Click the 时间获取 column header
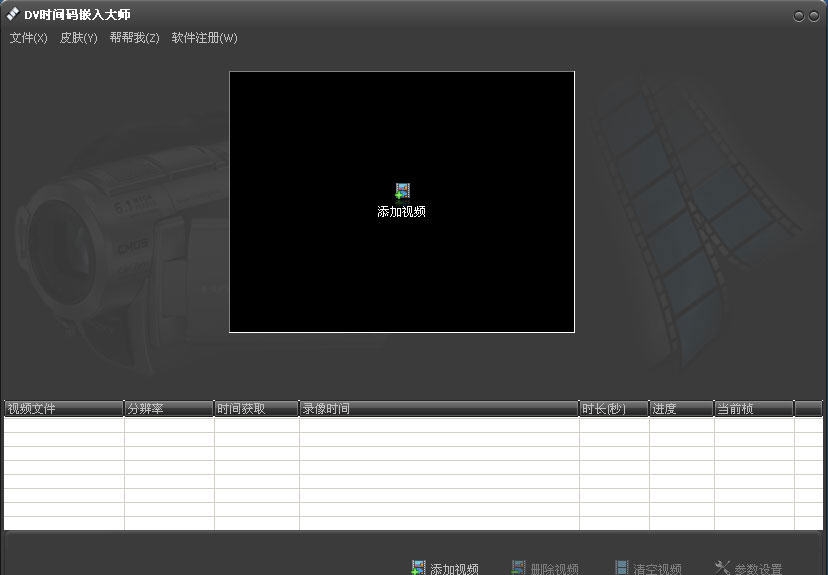828x575 pixels. (x=257, y=409)
